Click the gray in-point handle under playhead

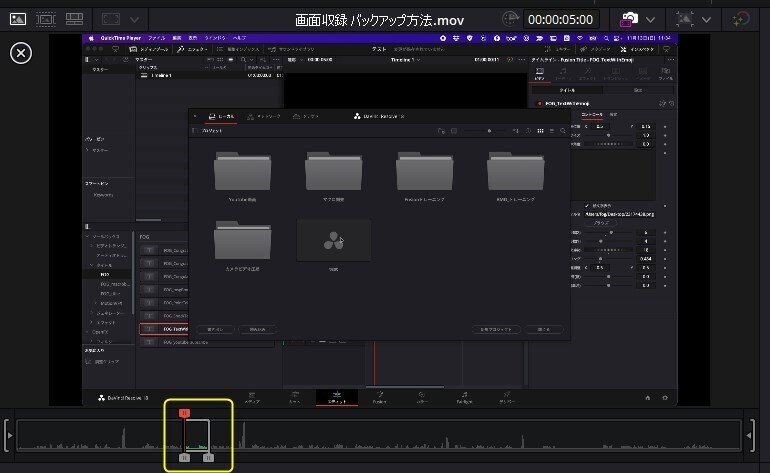point(185,458)
